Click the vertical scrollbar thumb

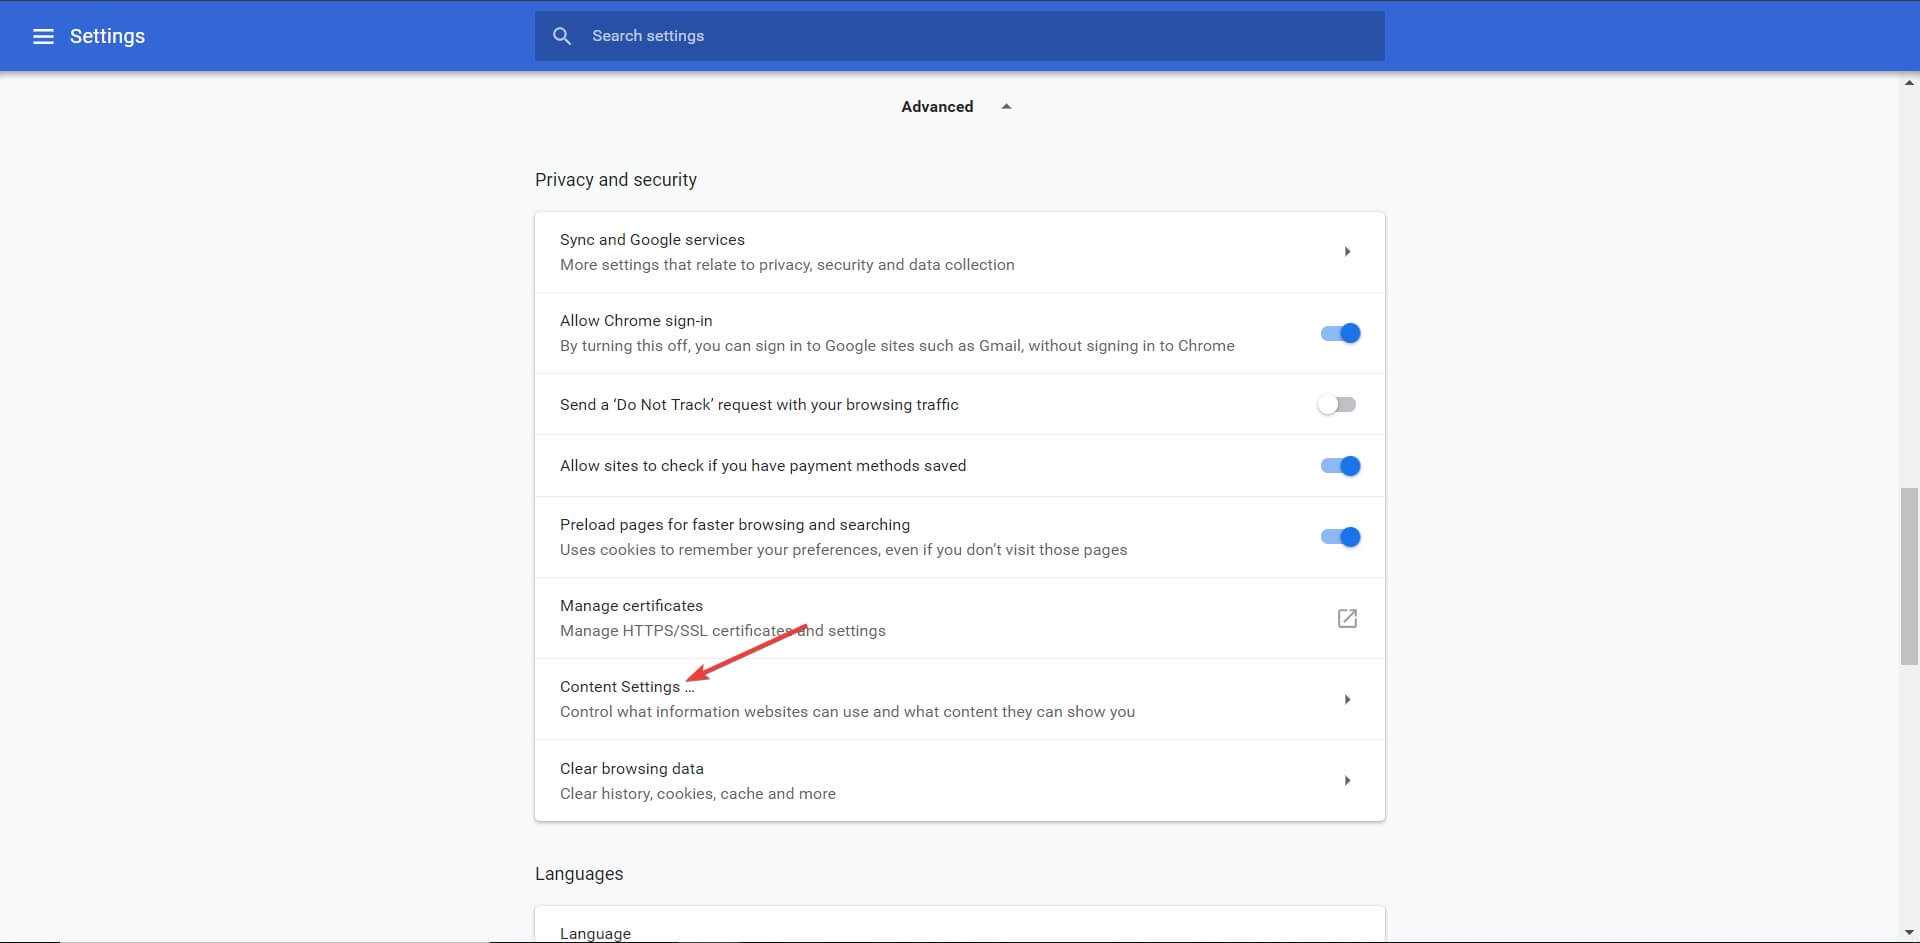click(x=1909, y=576)
